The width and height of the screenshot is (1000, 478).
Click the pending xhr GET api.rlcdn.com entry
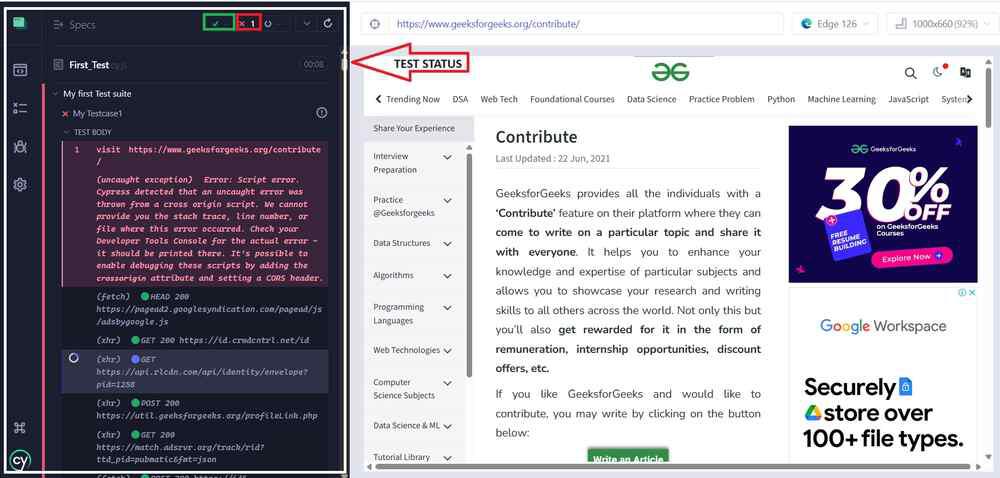pyautogui.click(x=195, y=372)
